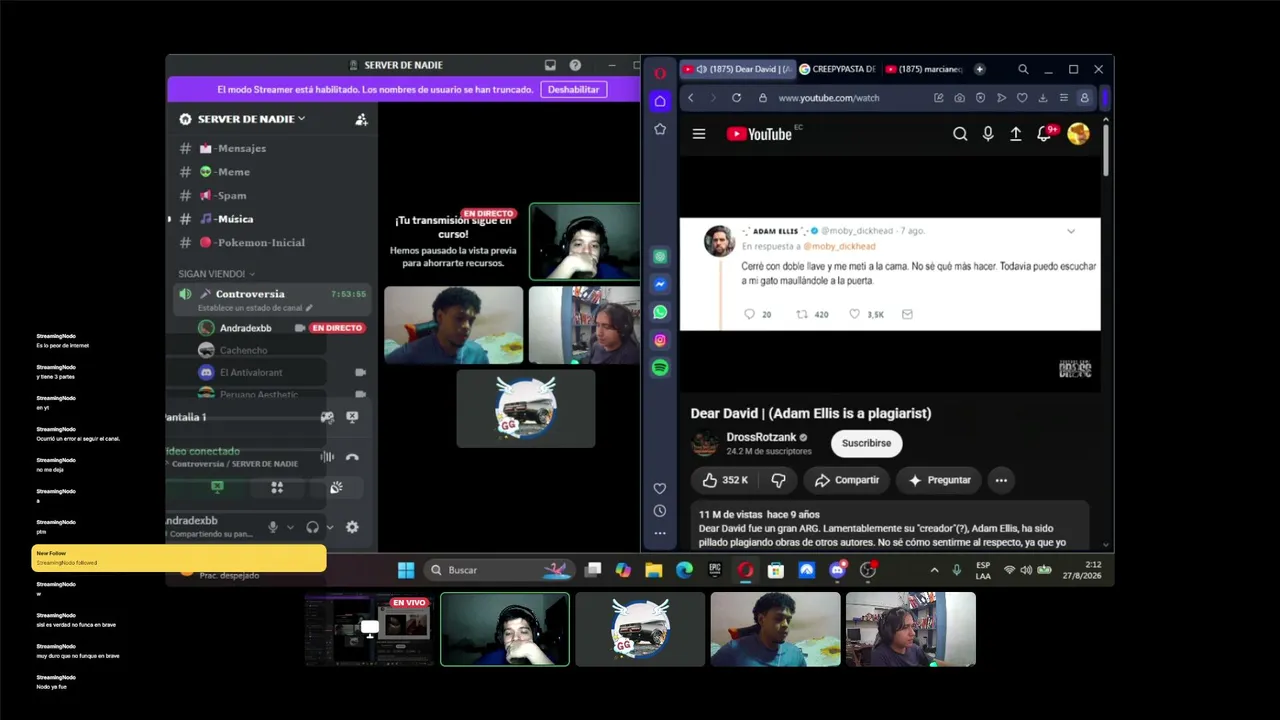Image resolution: width=1280 pixels, height=720 pixels.
Task: Open YouTube notifications bell
Action: [x=1045, y=134]
